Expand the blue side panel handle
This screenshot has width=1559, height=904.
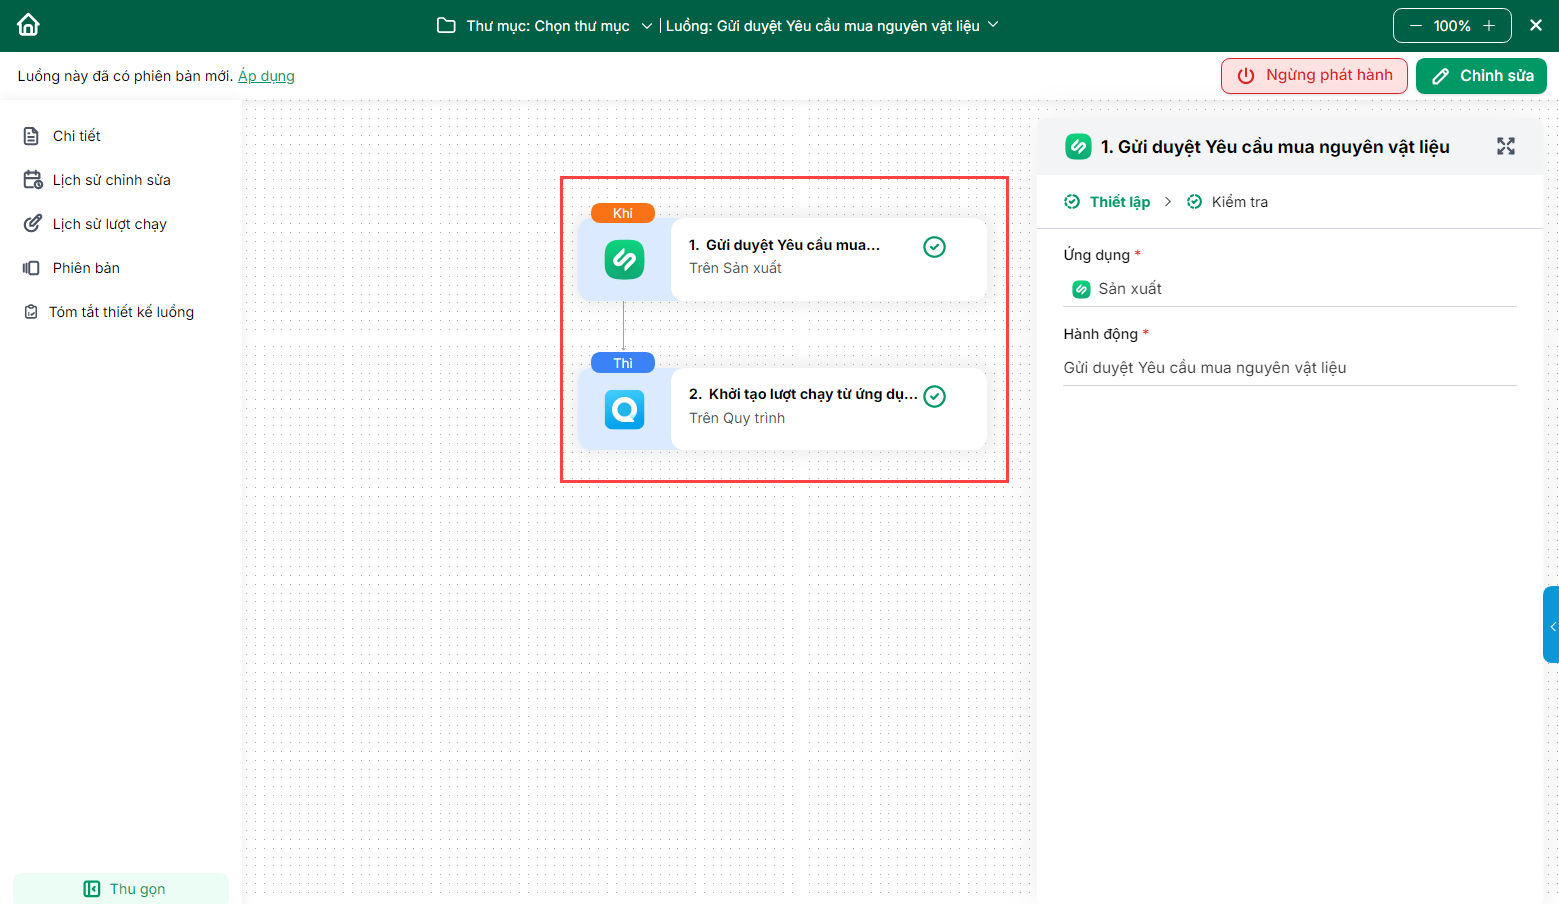point(1551,625)
